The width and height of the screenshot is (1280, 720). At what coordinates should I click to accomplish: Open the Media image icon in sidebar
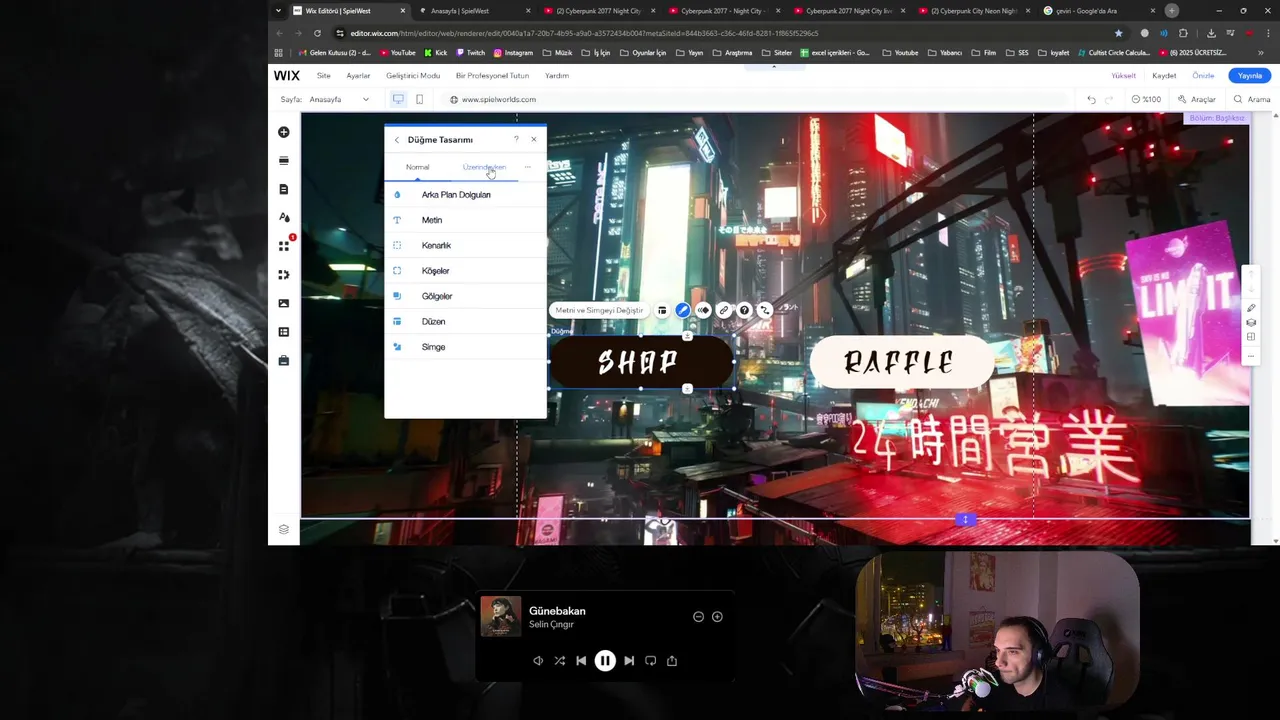[x=284, y=303]
